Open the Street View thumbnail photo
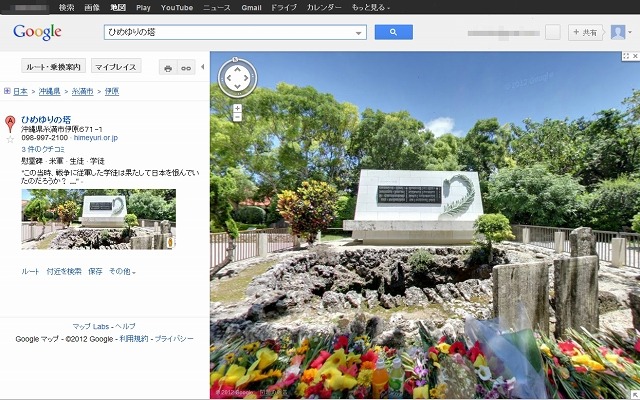Image resolution: width=640 pixels, height=400 pixels. coord(98,219)
